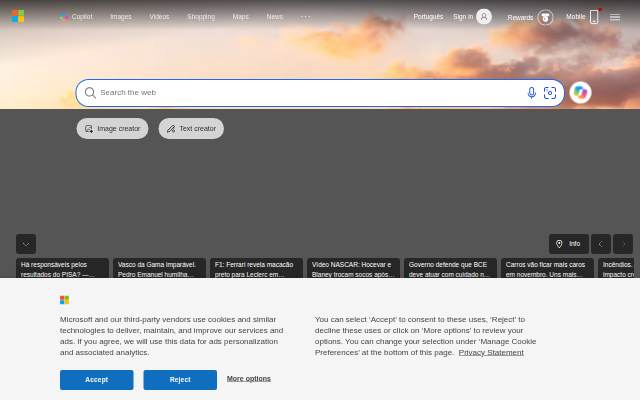Viewport: 640px width, 400px height.
Task: Navigate to News
Action: click(x=275, y=17)
